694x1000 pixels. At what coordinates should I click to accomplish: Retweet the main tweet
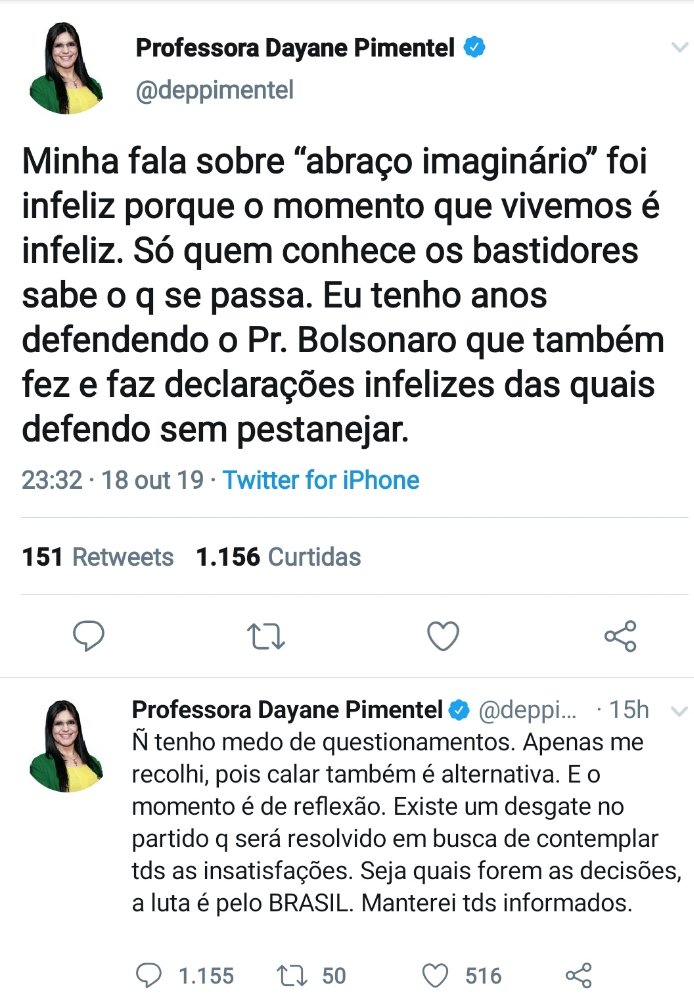pyautogui.click(x=266, y=635)
